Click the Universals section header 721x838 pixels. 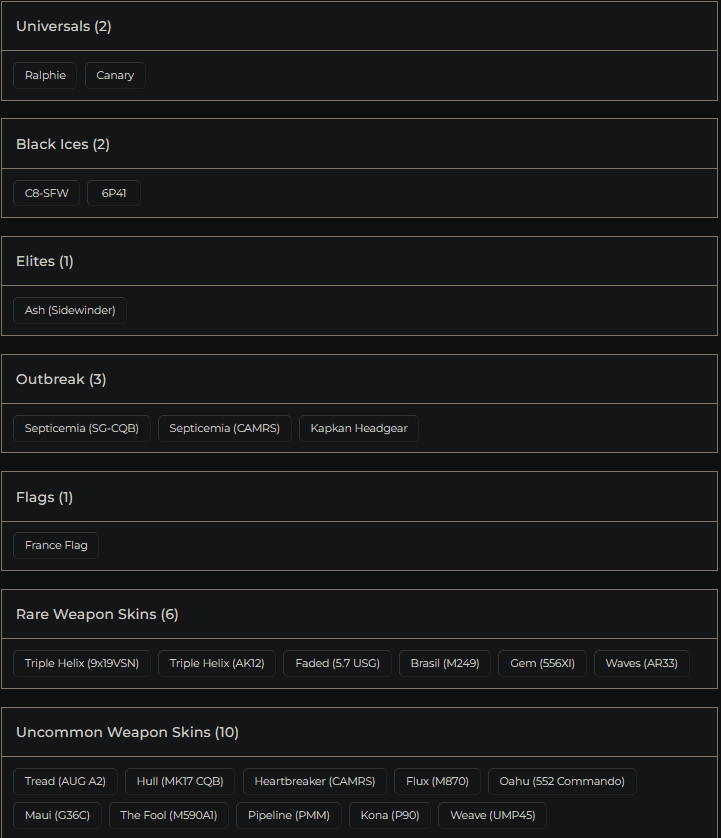(x=63, y=26)
